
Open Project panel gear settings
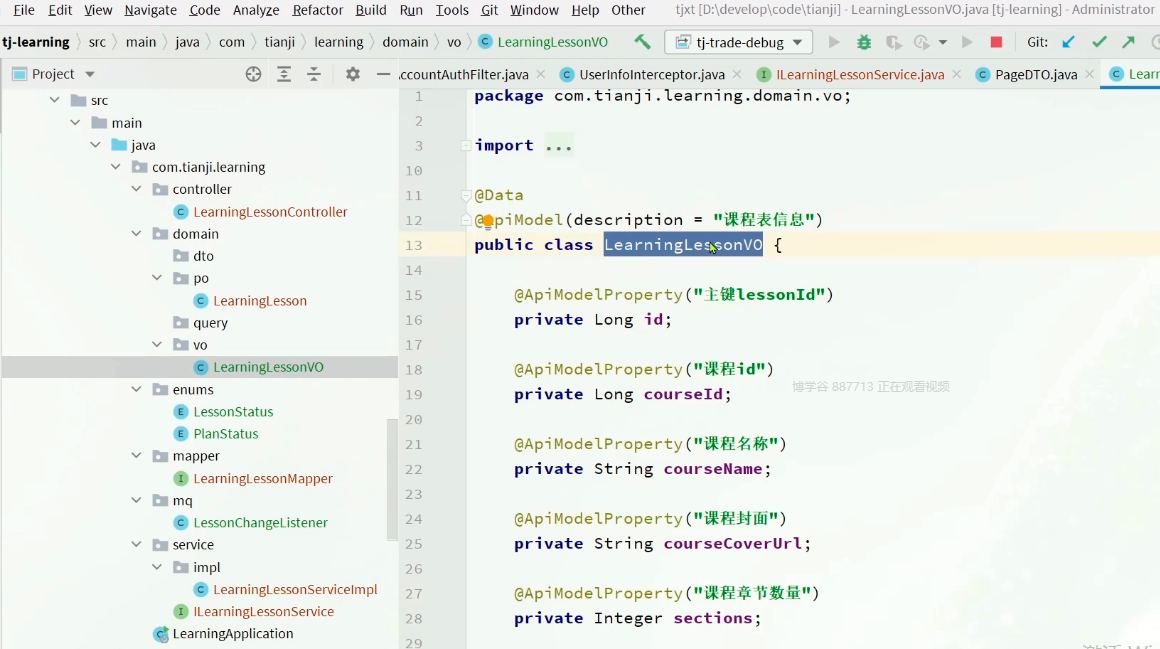tap(352, 74)
